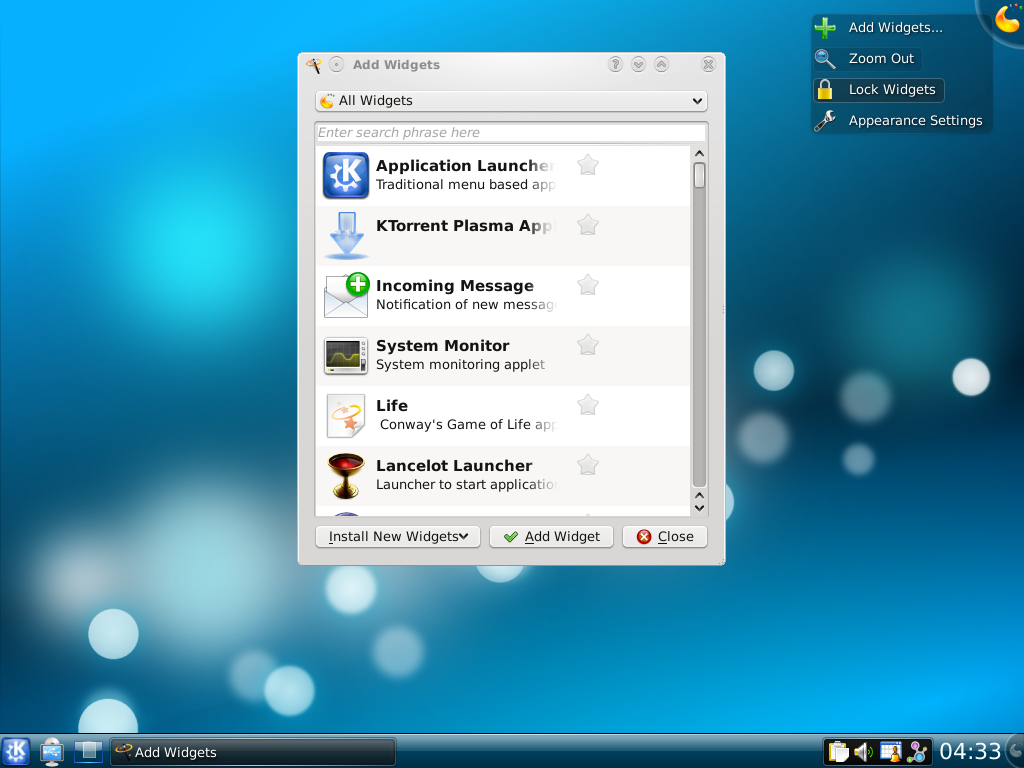Viewport: 1024px width, 768px height.
Task: Select the Lancelot Launcher goblet icon
Action: point(346,475)
